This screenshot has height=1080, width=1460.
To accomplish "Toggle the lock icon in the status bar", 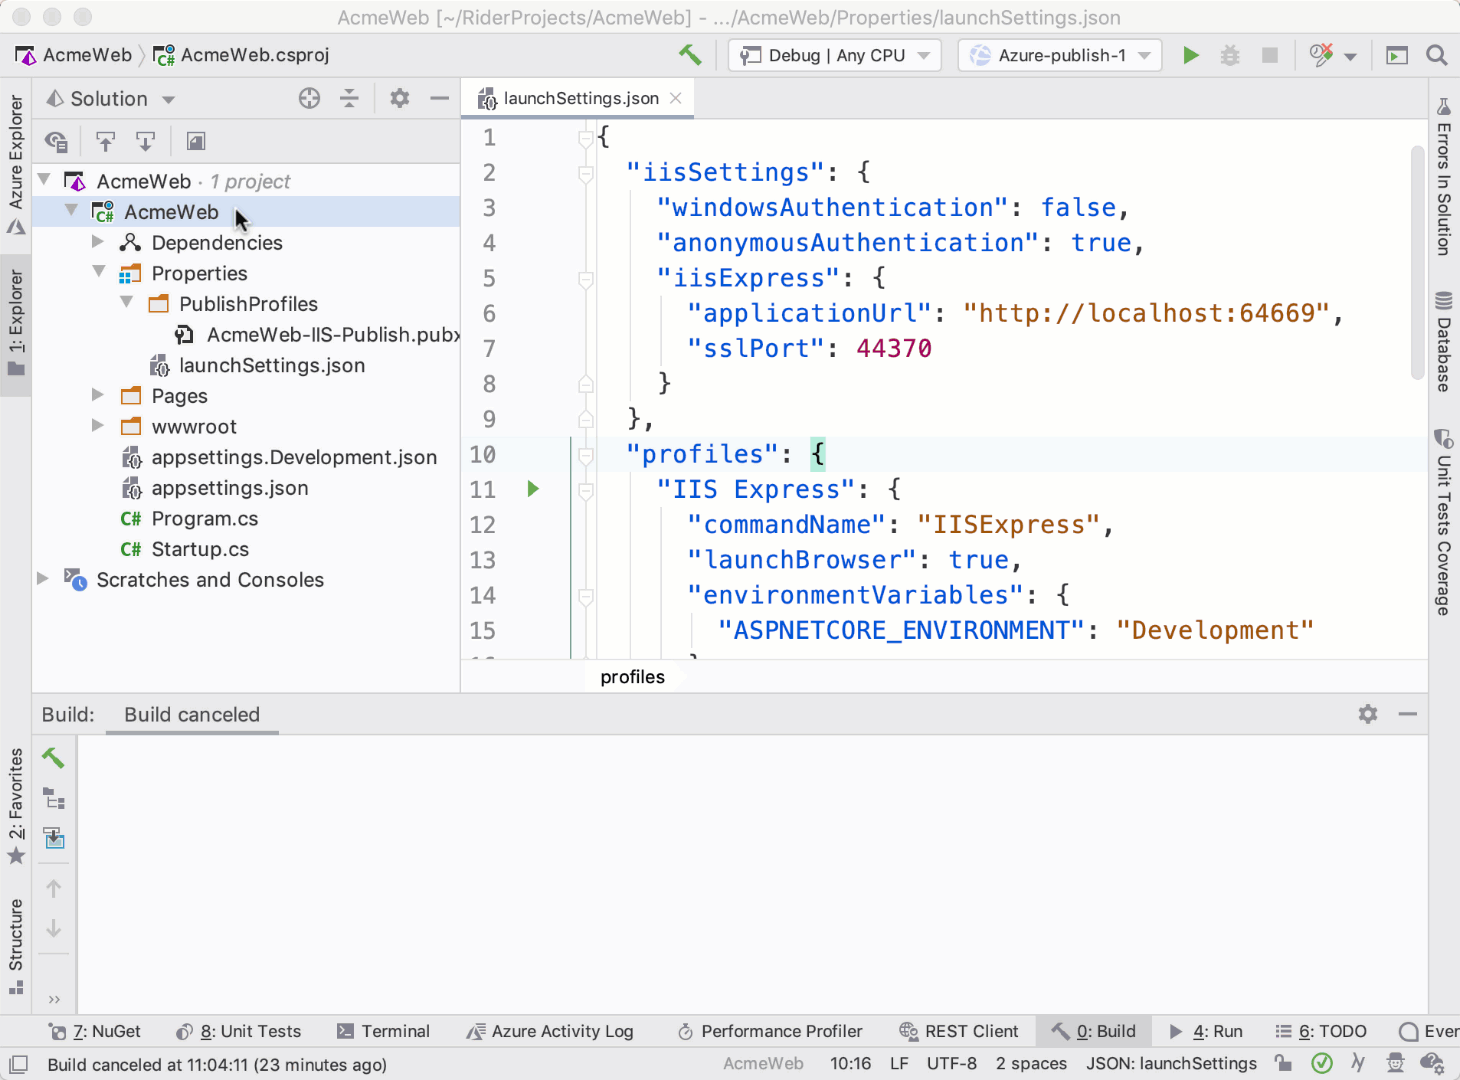I will 1283,1062.
